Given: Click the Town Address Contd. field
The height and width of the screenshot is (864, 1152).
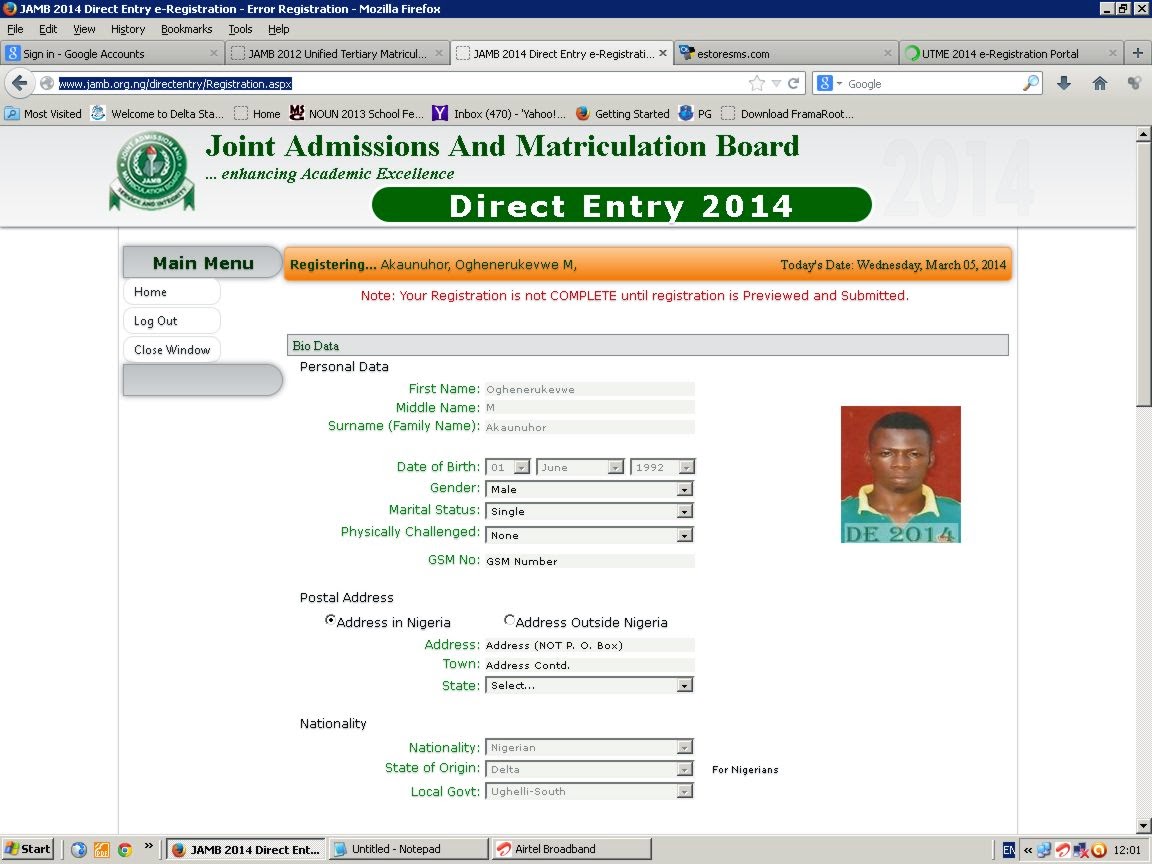Looking at the screenshot, I should coord(589,665).
